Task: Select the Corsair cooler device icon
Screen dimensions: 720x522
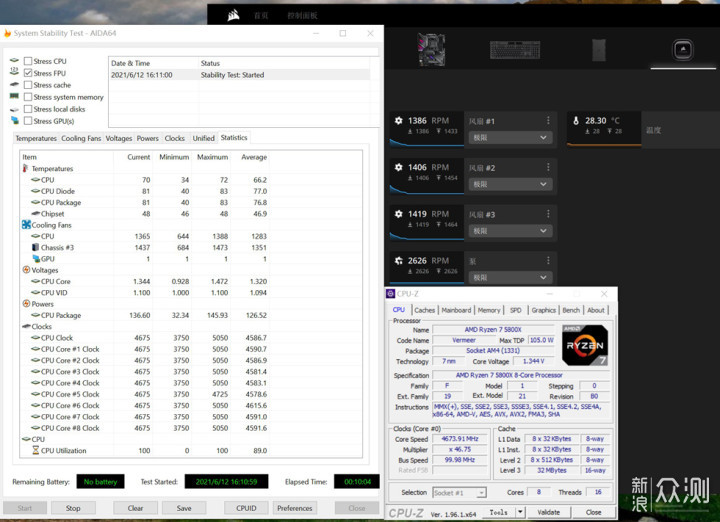Action: [683, 49]
